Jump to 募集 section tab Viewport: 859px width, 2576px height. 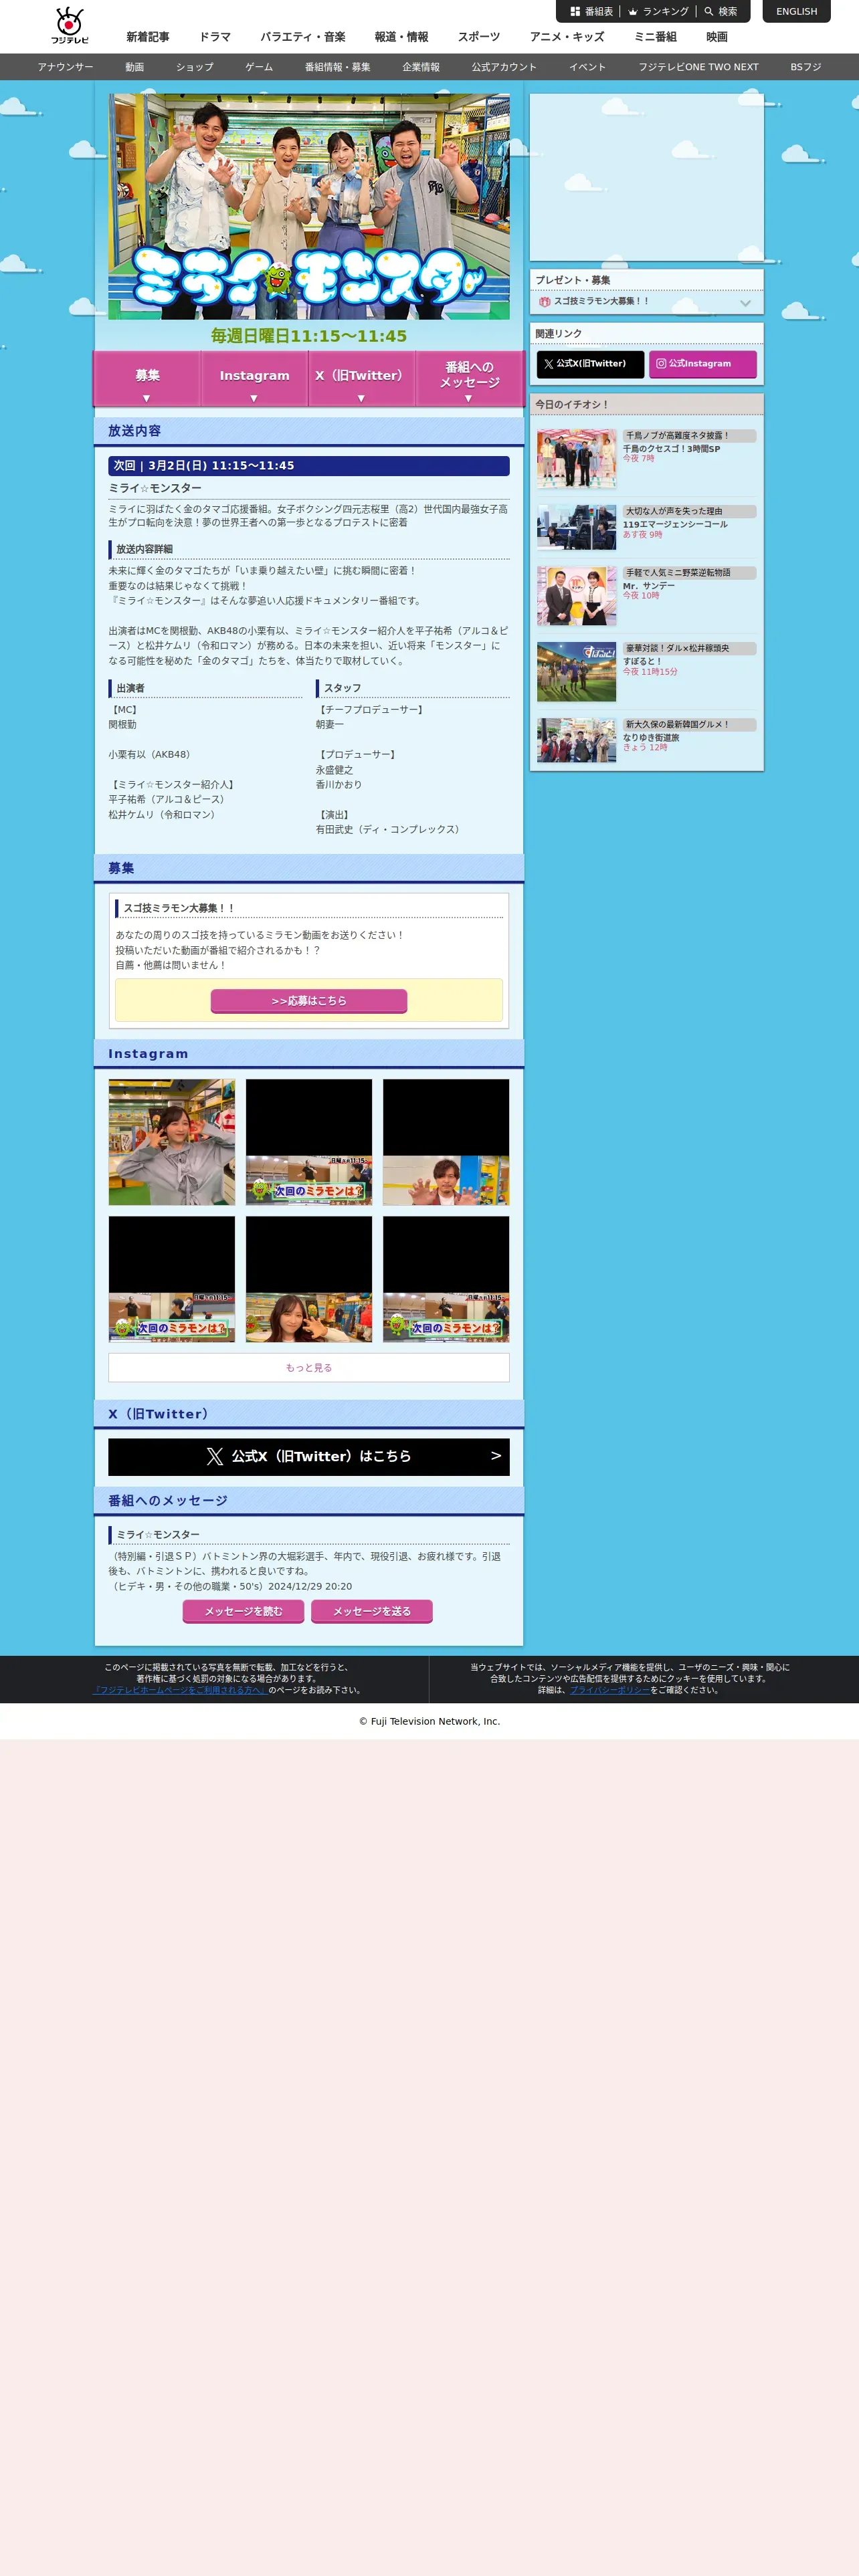147,378
